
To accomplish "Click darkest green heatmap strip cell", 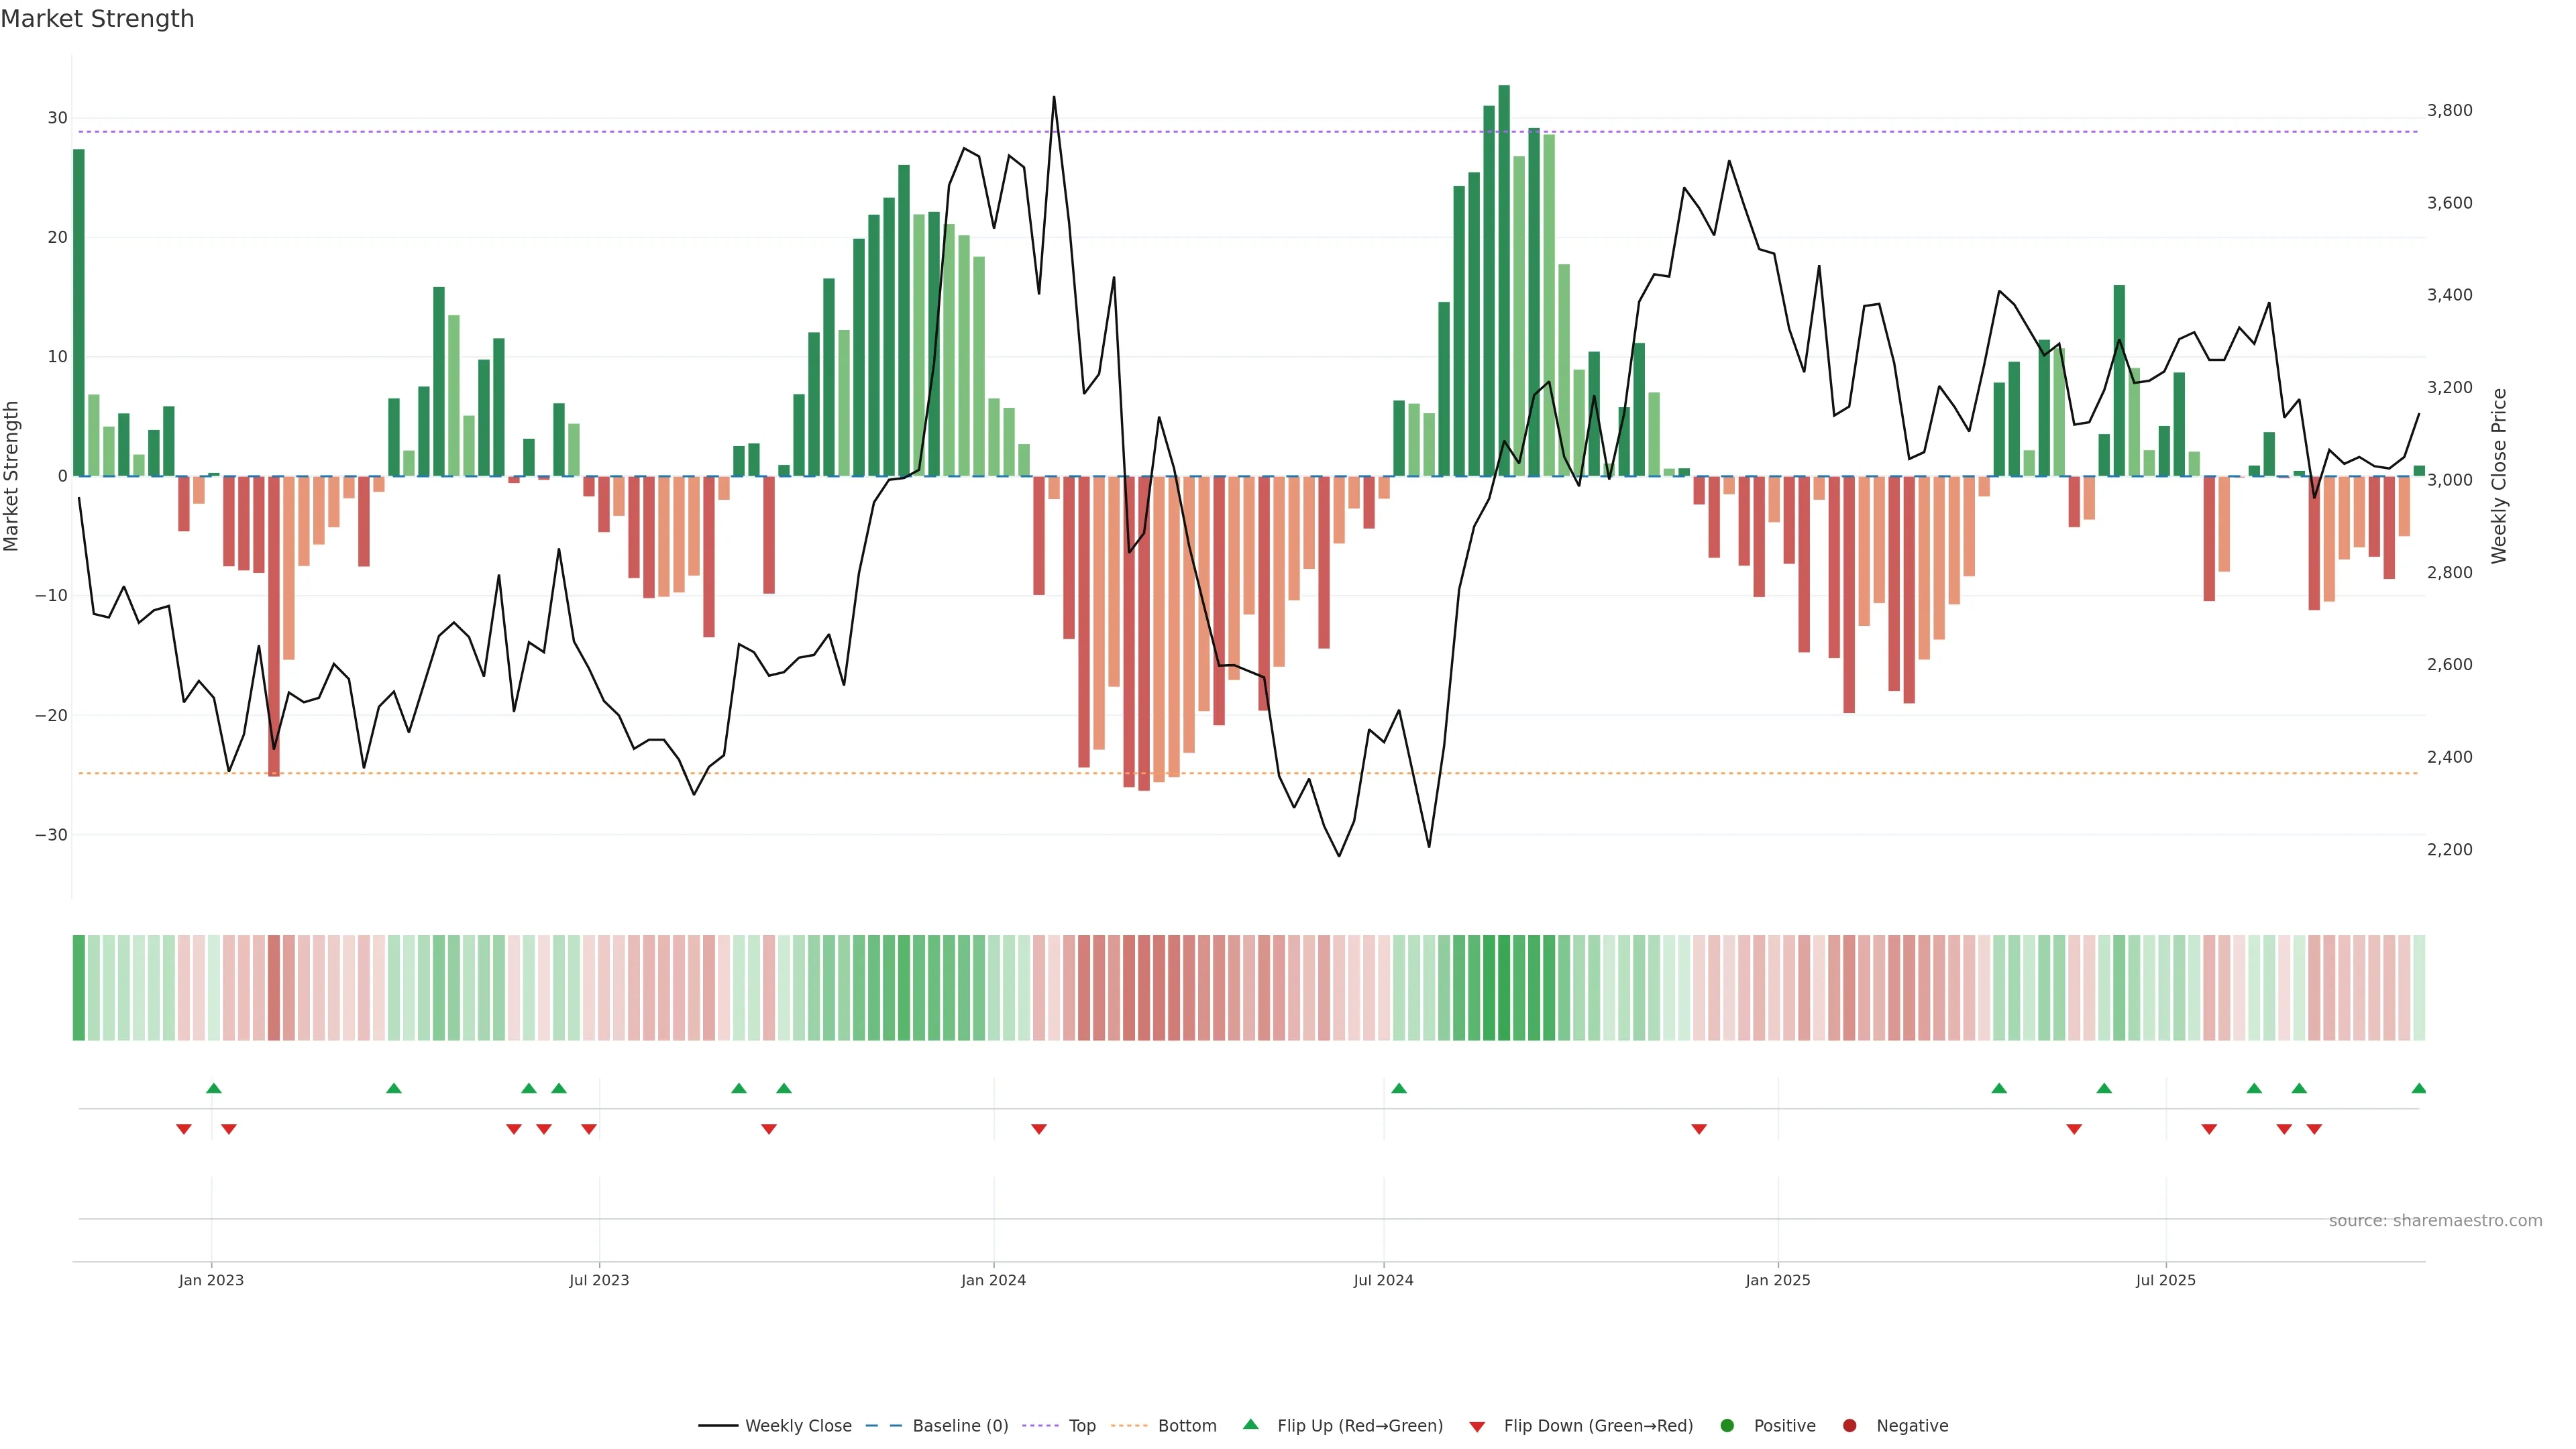I will point(1504,988).
